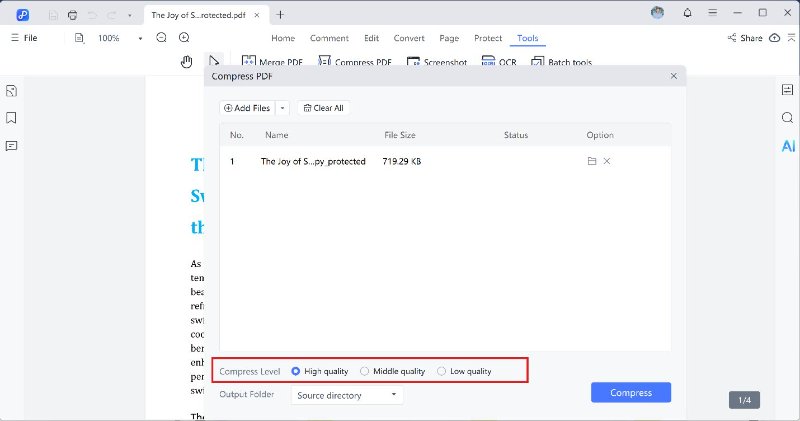The image size is (800, 421).
Task: Click the save icon in title bar
Action: (53, 15)
